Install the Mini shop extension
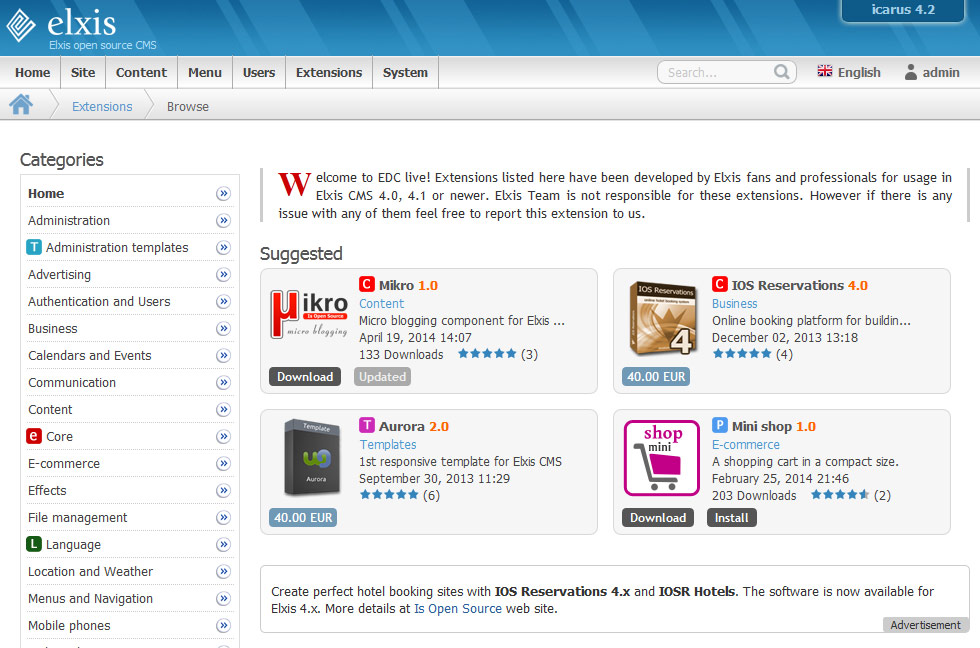Image resolution: width=980 pixels, height=648 pixels. [731, 517]
